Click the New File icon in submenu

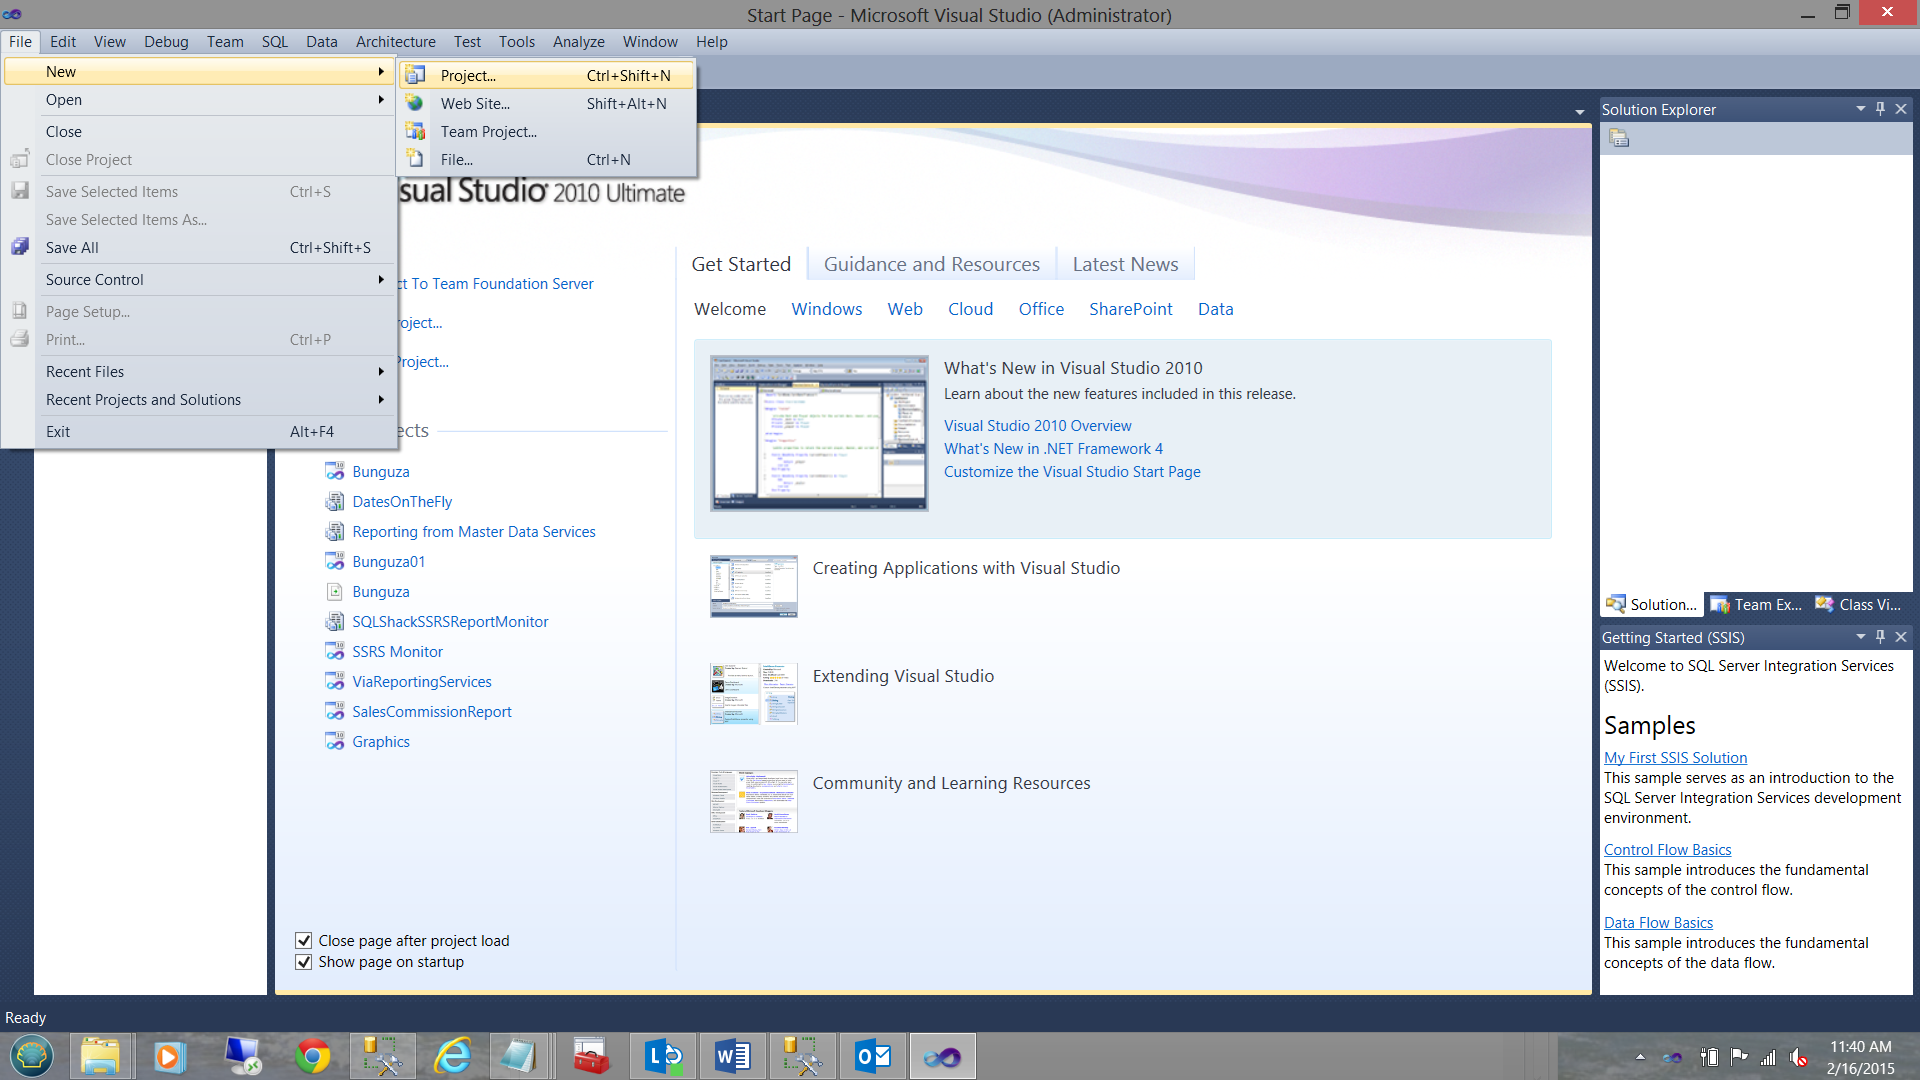point(415,159)
